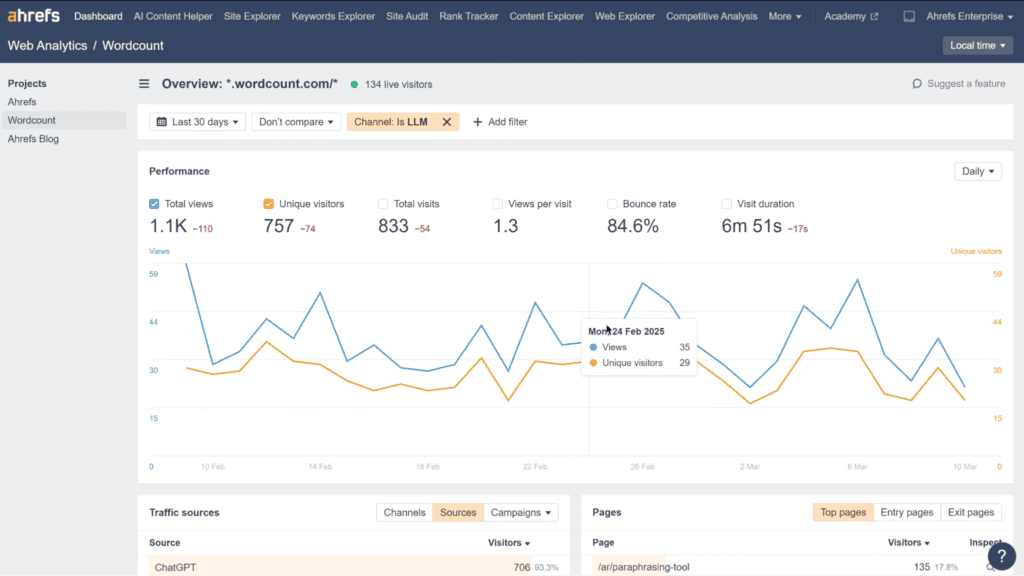Open Site Audit
Image resolution: width=1024 pixels, height=576 pixels.
(407, 16)
